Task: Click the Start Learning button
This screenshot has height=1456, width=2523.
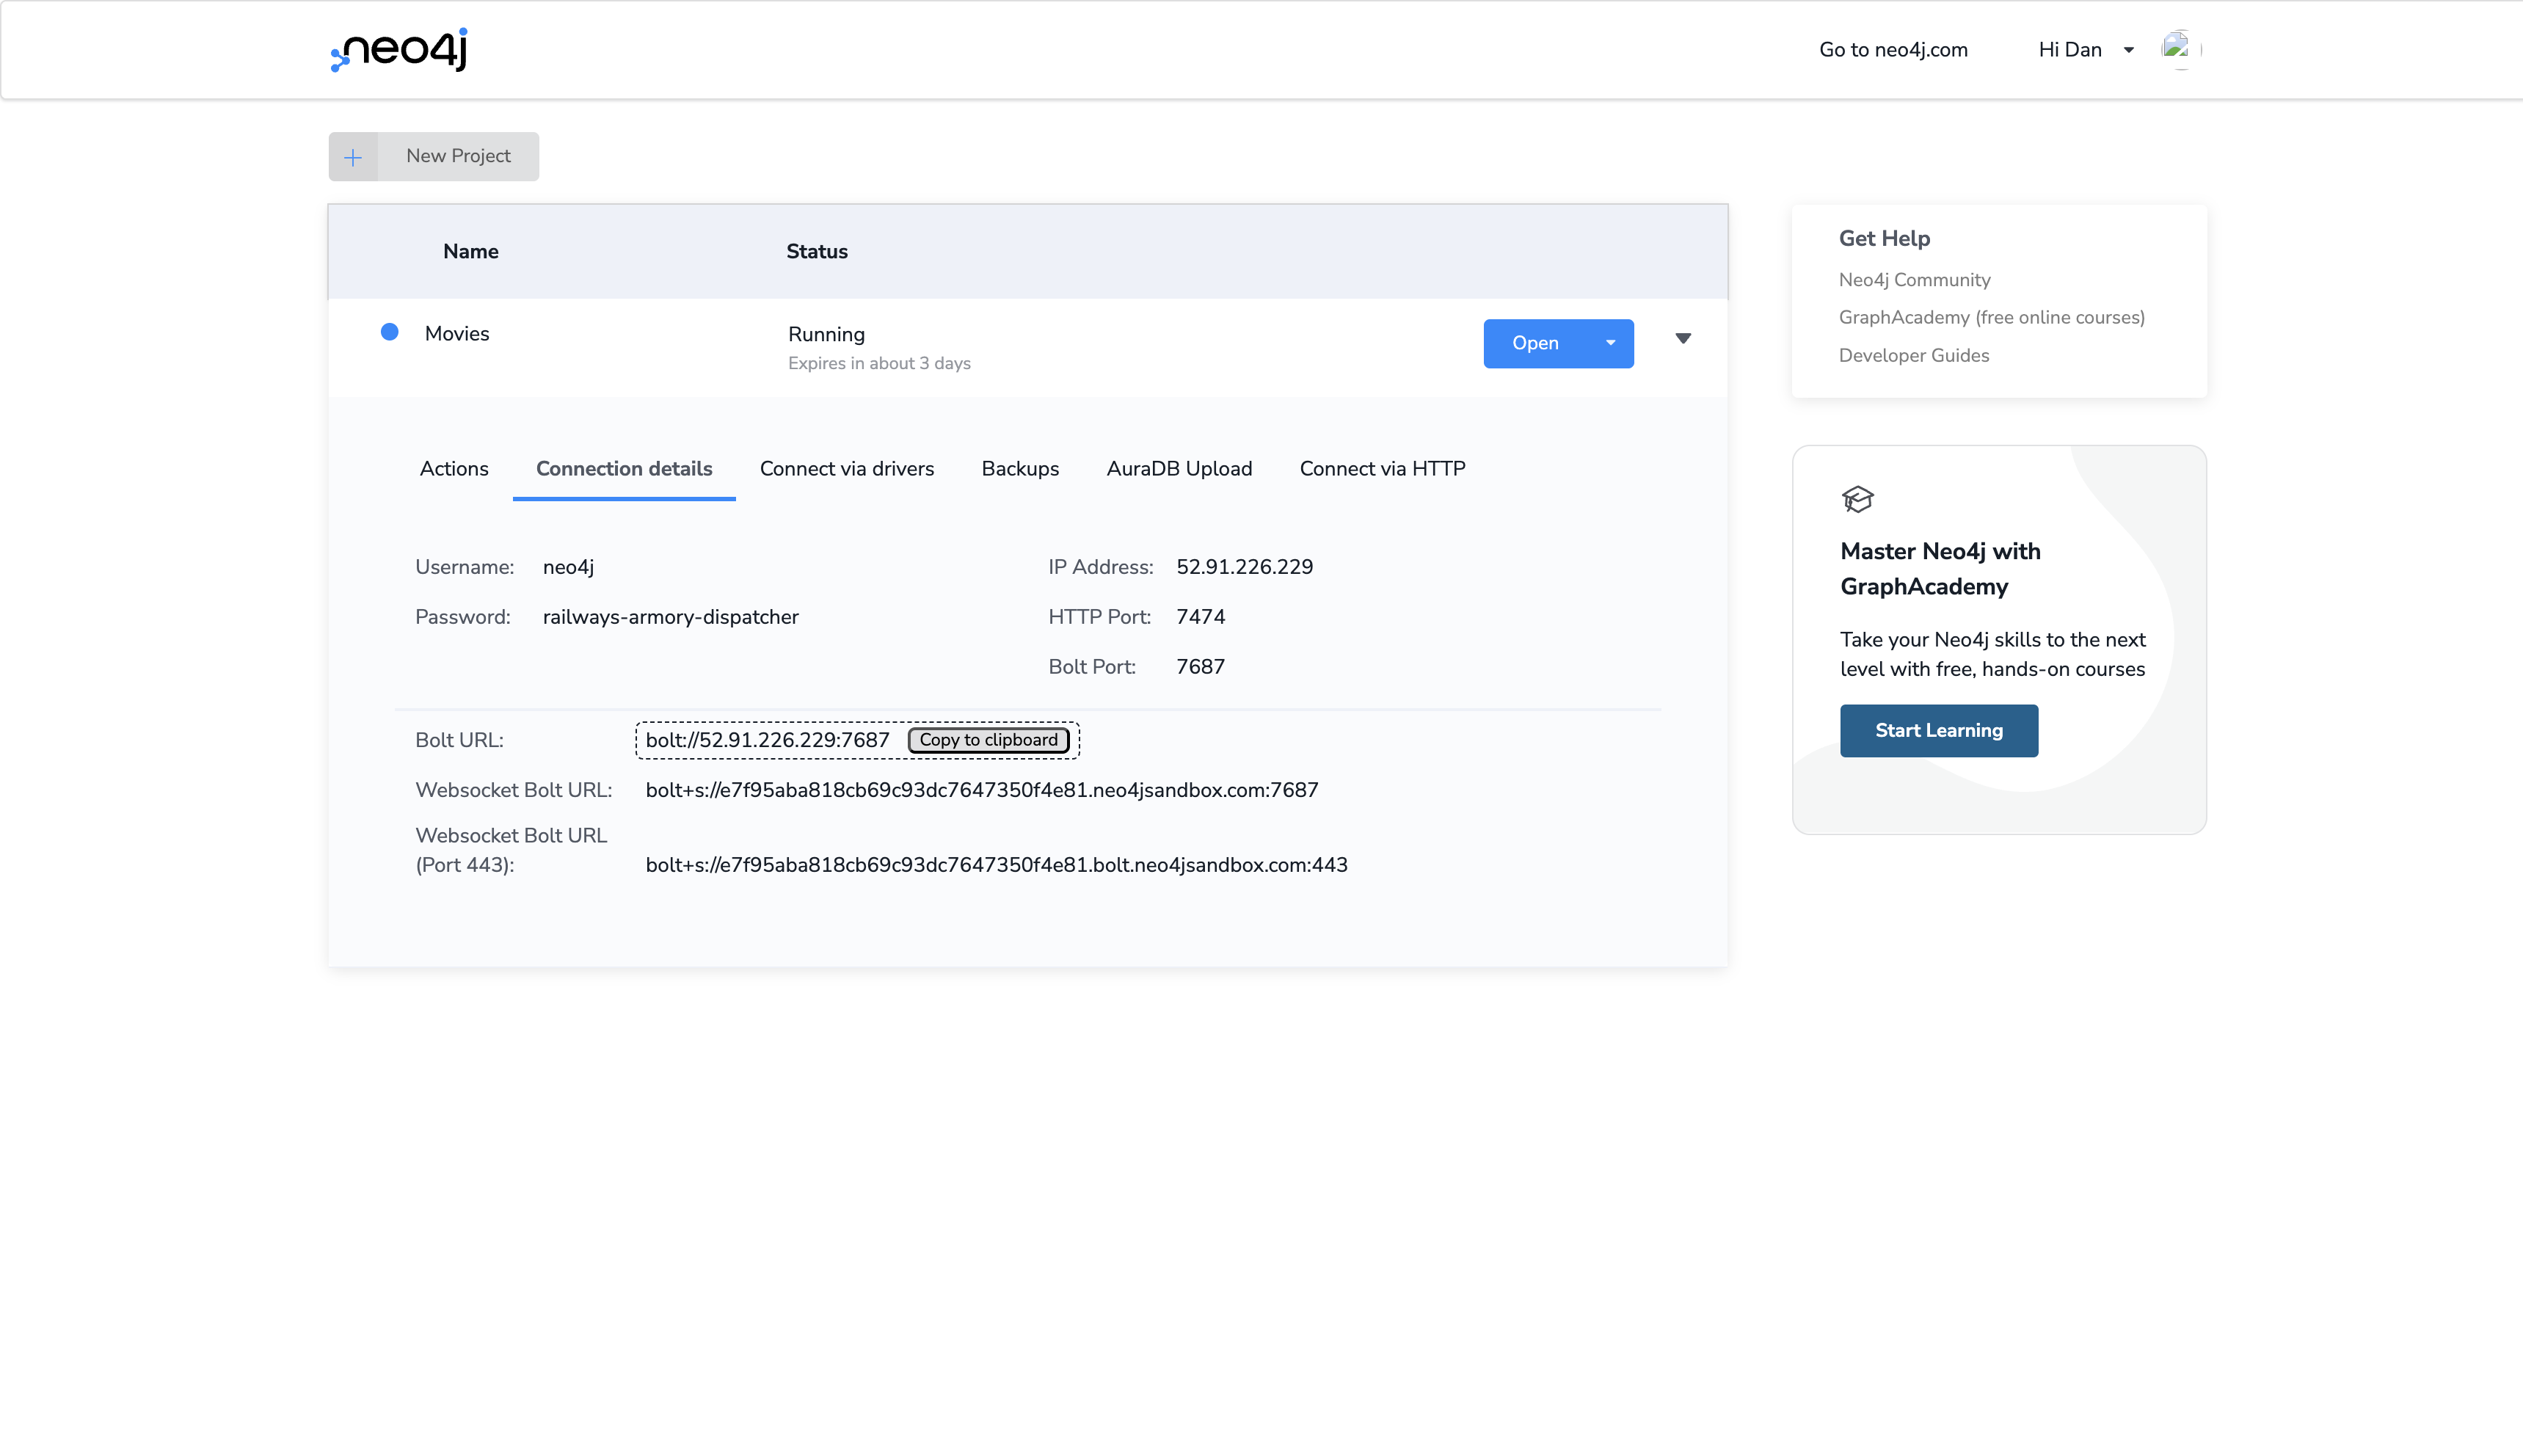Action: point(1938,730)
